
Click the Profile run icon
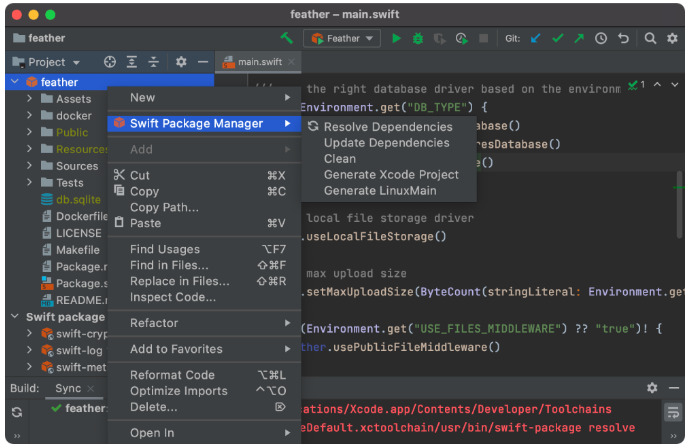coord(462,39)
